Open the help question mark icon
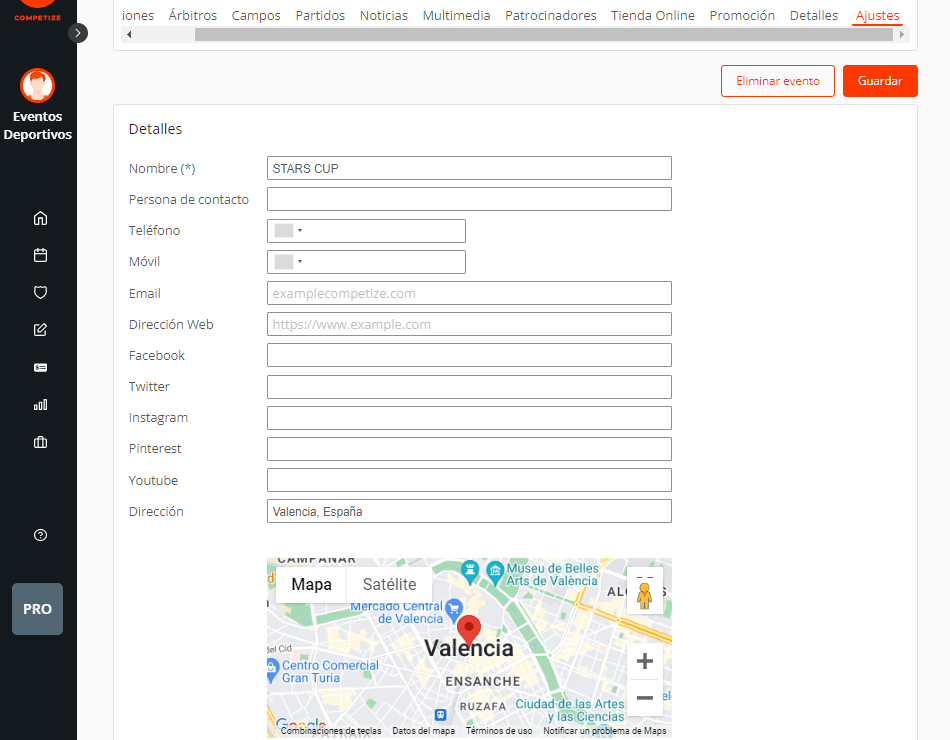Screen dimensions: 950x740 click(x=40, y=535)
